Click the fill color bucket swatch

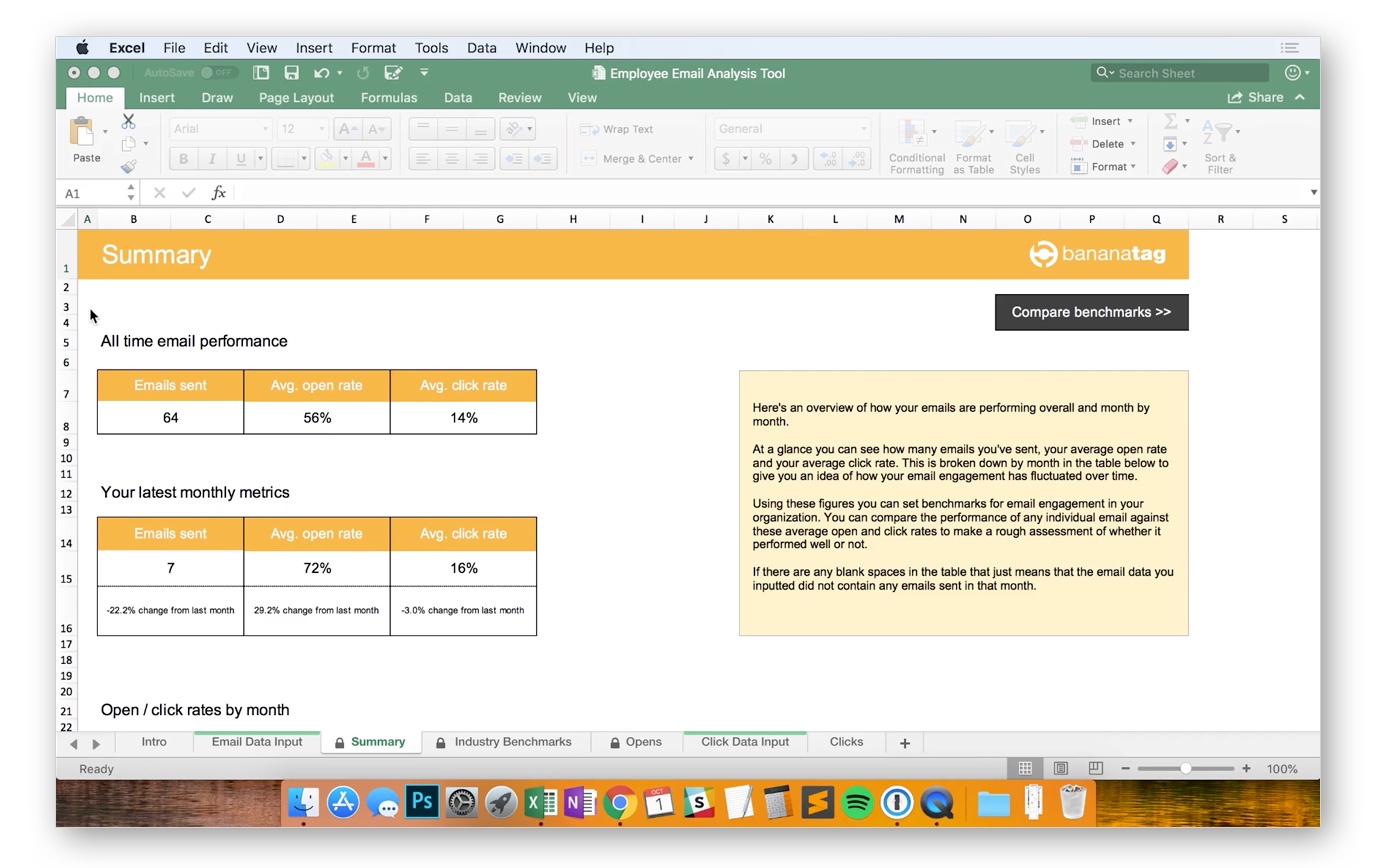(x=326, y=159)
